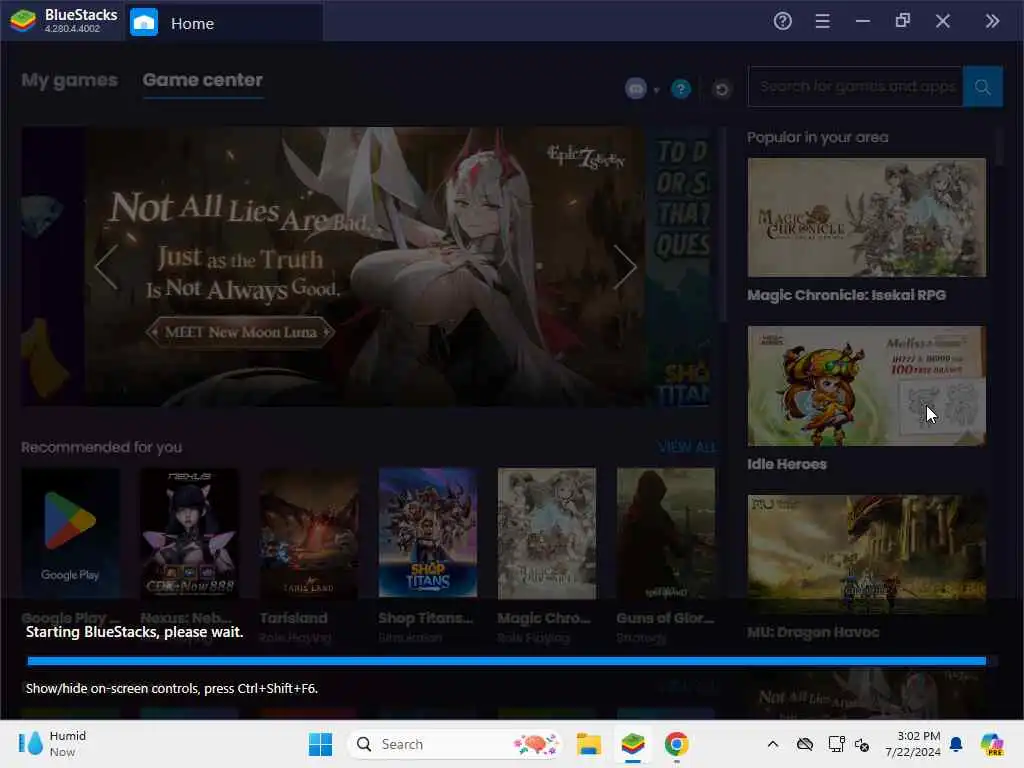Restore down the BlueStacks window
The width and height of the screenshot is (1024, 768).
pyautogui.click(x=903, y=21)
